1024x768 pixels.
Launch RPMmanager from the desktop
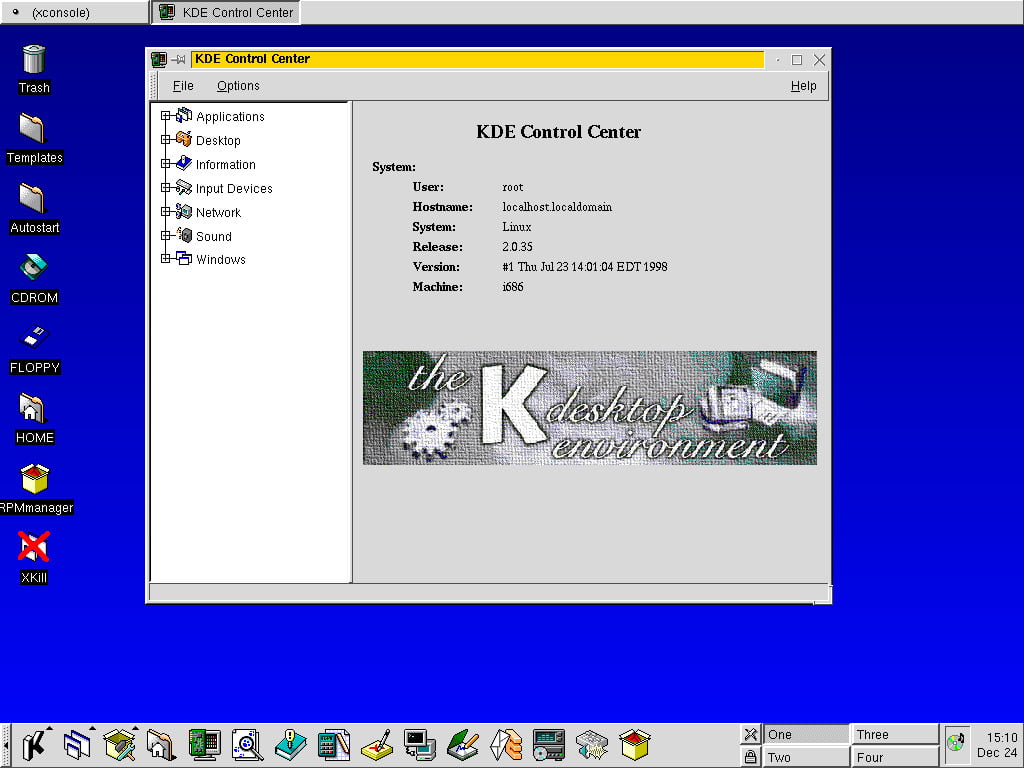click(x=35, y=488)
